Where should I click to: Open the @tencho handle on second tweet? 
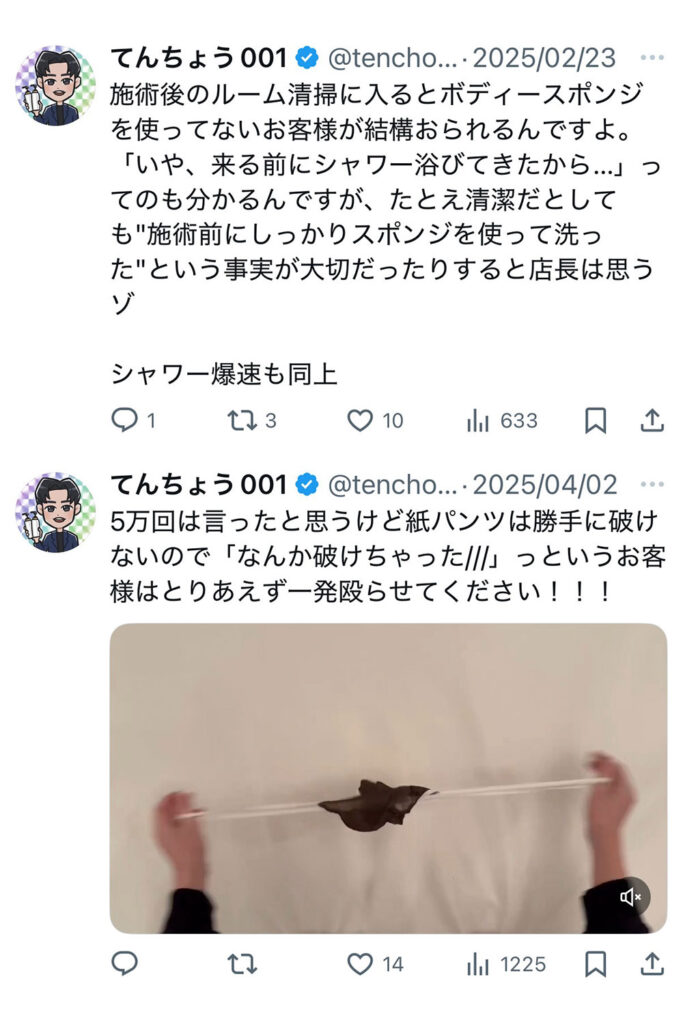[x=392, y=485]
